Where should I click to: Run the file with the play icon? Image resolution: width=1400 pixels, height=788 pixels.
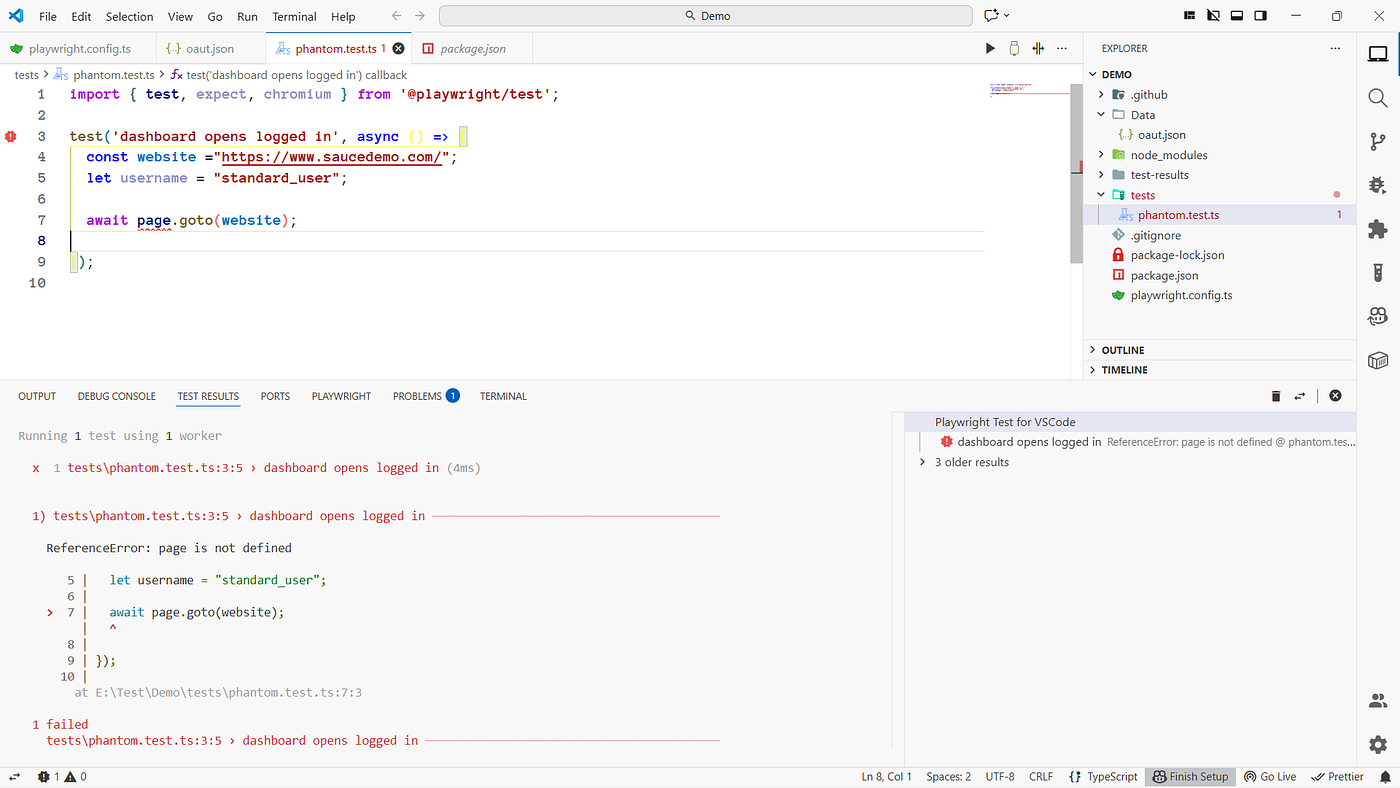pos(990,48)
